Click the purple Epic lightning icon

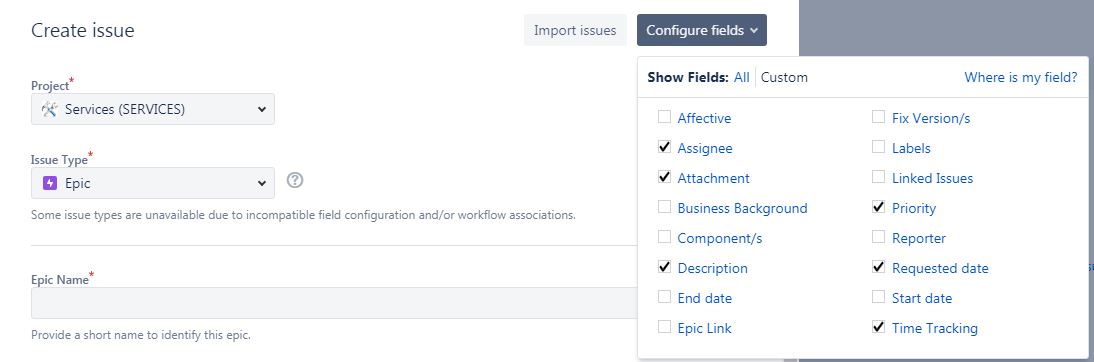[50, 183]
